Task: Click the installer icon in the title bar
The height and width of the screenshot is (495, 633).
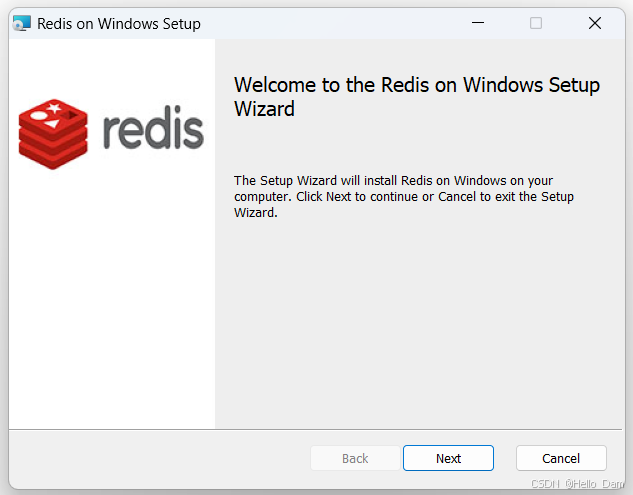Action: (x=21, y=23)
